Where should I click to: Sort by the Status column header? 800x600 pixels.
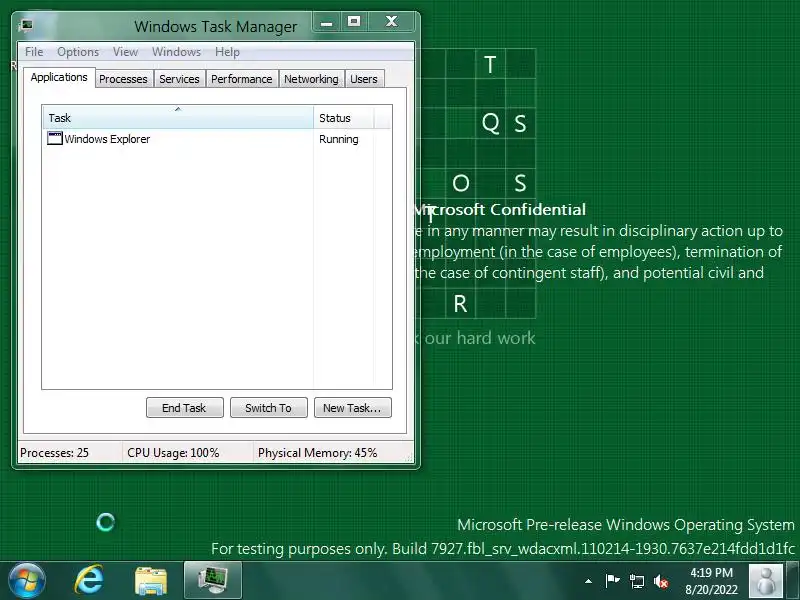click(x=344, y=117)
